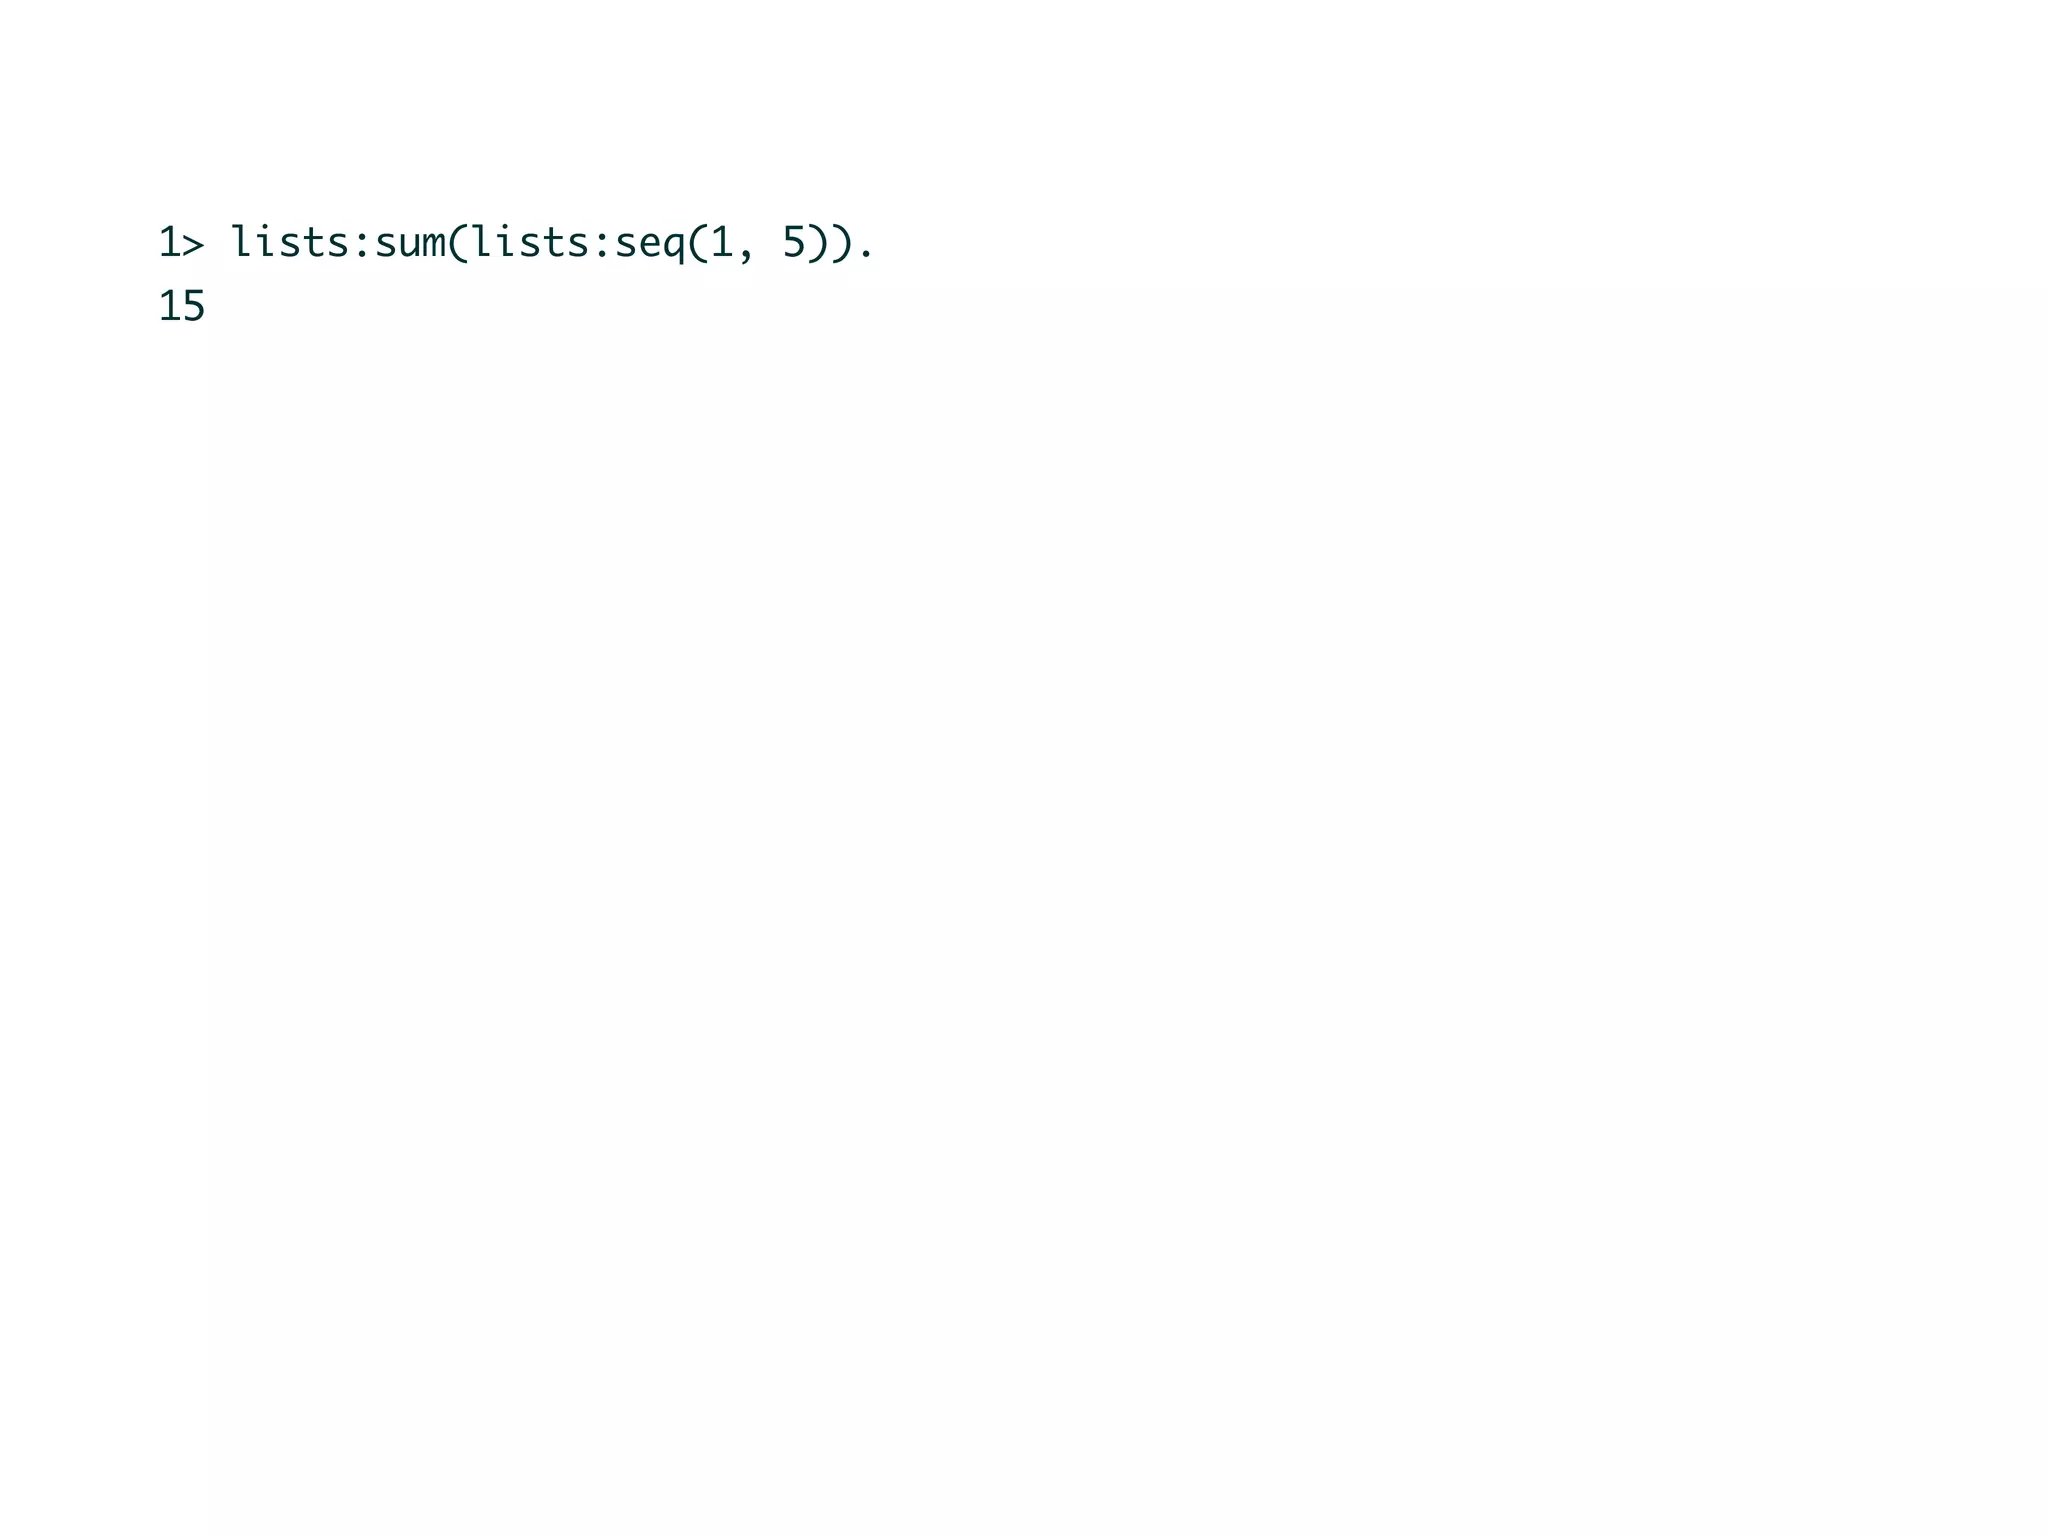Click the opening parenthesis after seq

tap(698, 244)
